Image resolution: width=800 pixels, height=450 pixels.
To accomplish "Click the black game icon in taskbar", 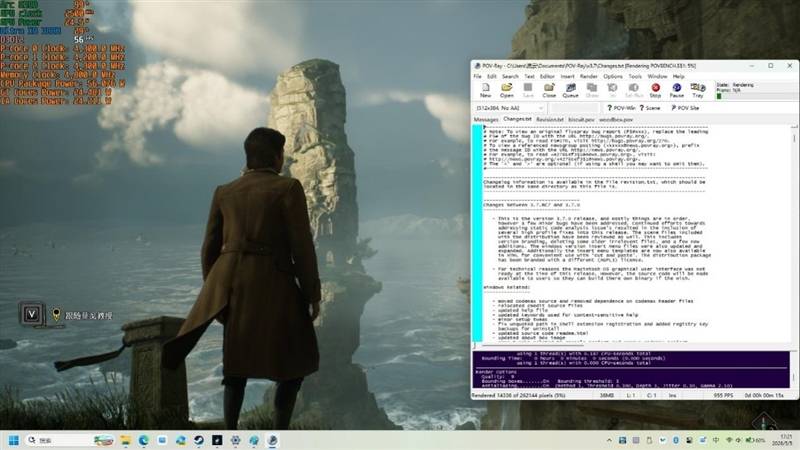I will [x=217, y=440].
